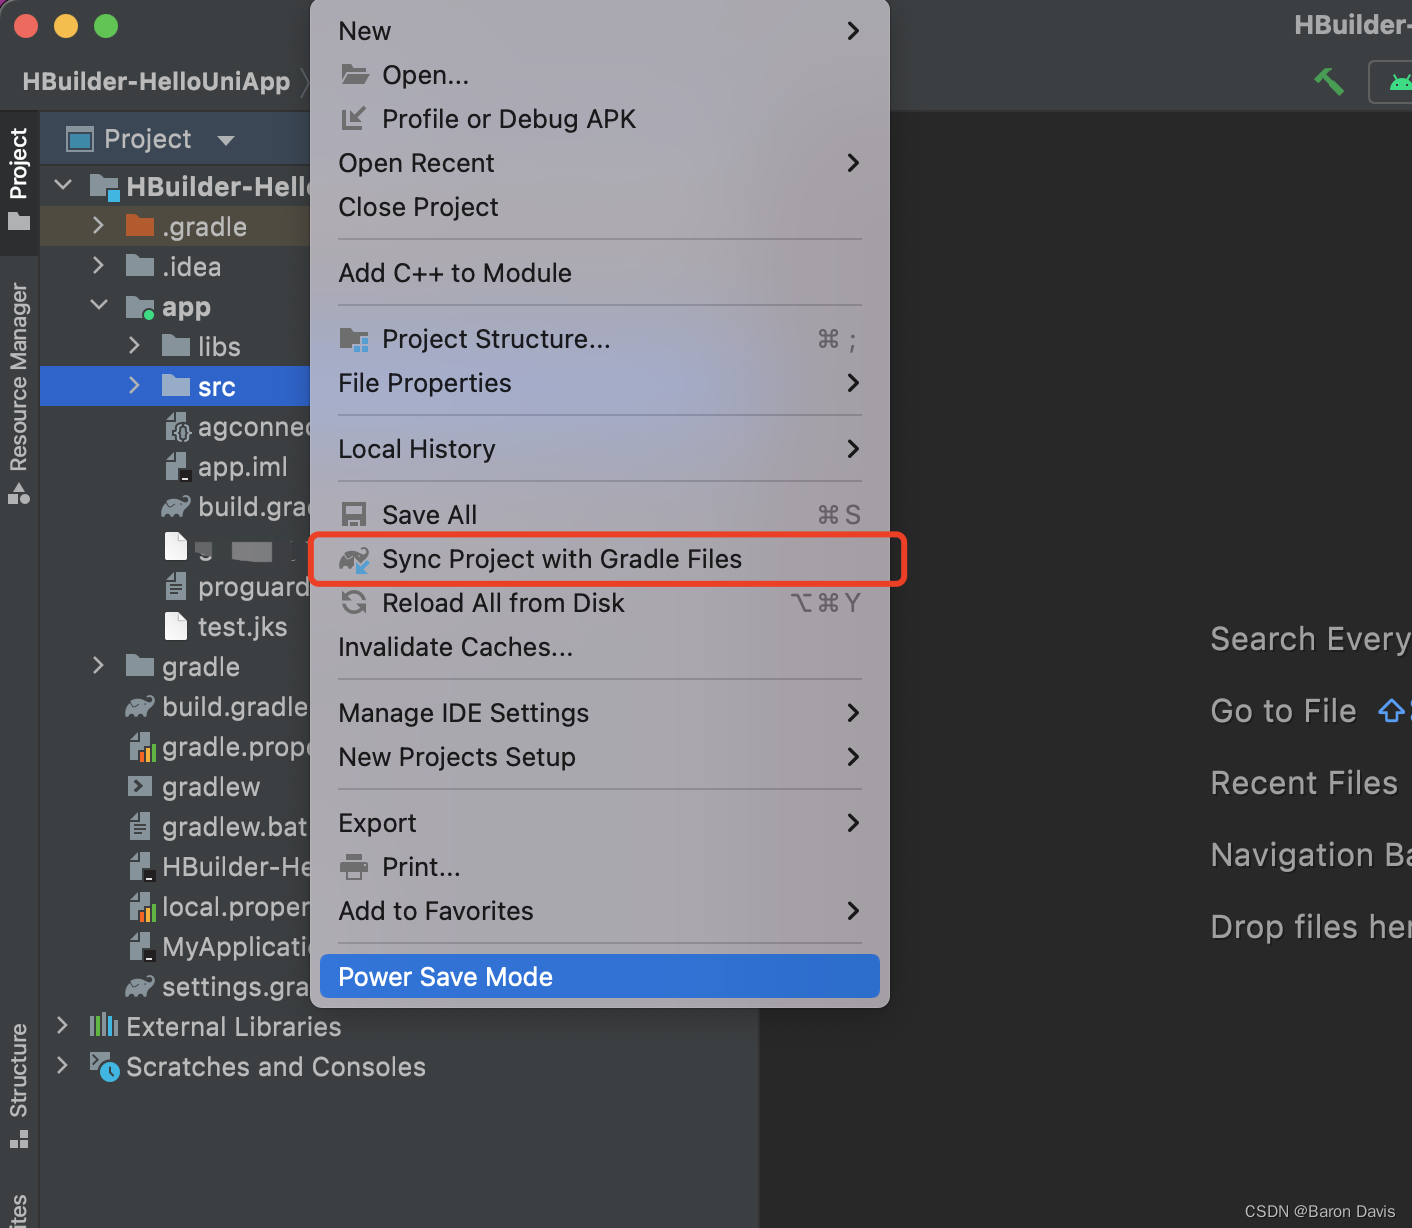This screenshot has width=1412, height=1228.
Task: Select Profile or Debug APK
Action: [600, 119]
